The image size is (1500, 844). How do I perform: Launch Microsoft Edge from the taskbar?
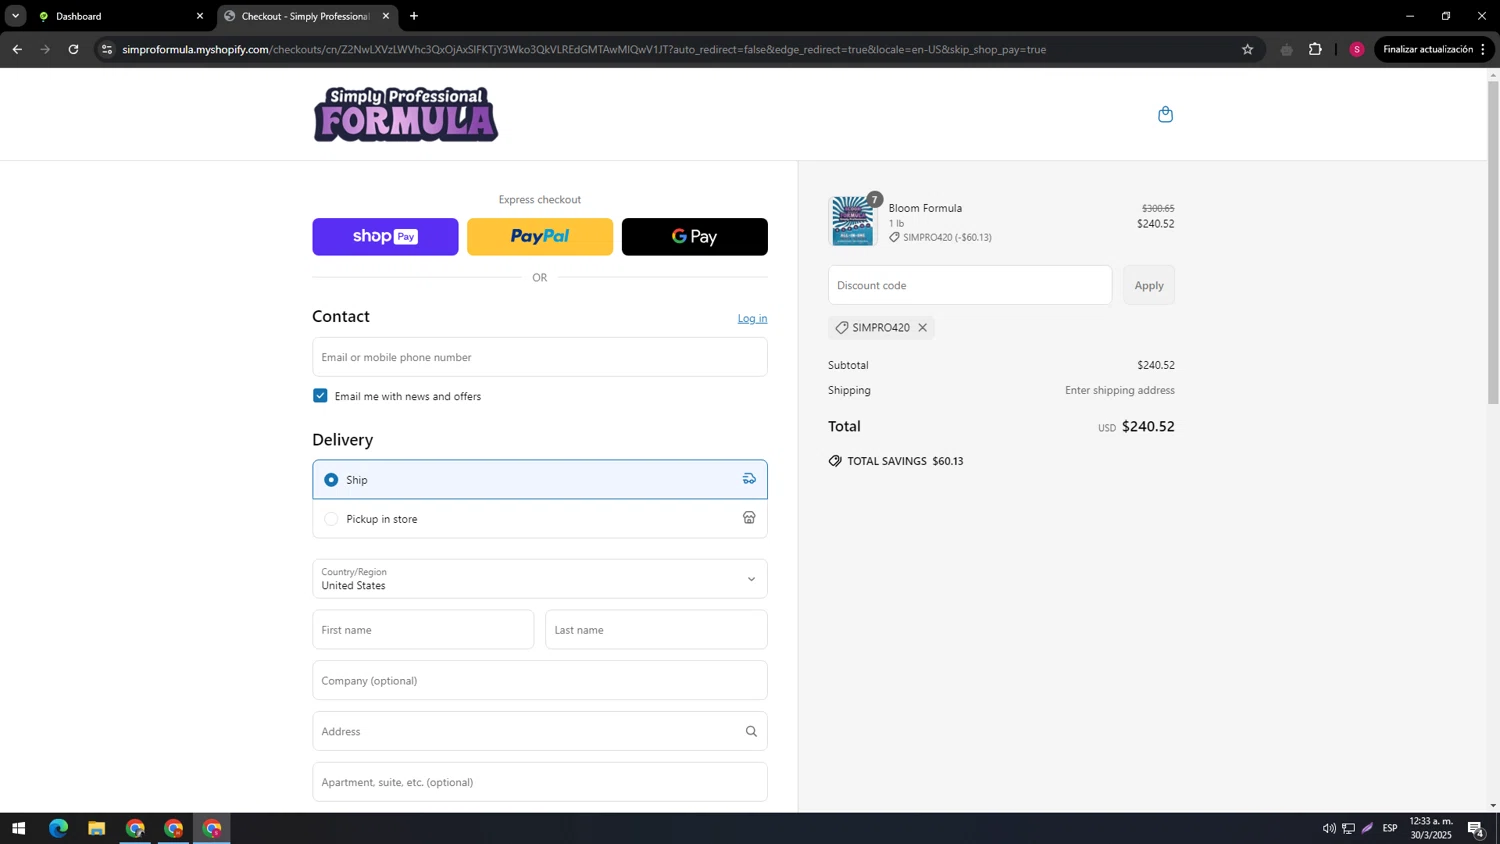pyautogui.click(x=58, y=829)
